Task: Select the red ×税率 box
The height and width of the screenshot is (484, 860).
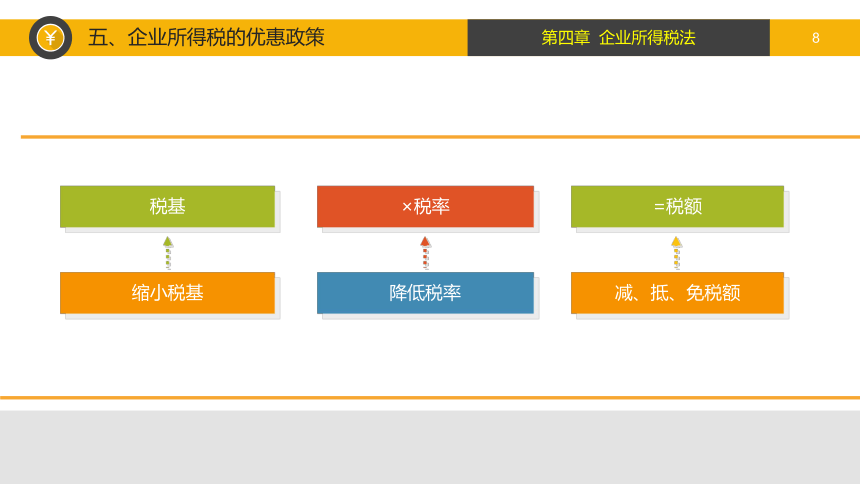Action: (x=425, y=206)
